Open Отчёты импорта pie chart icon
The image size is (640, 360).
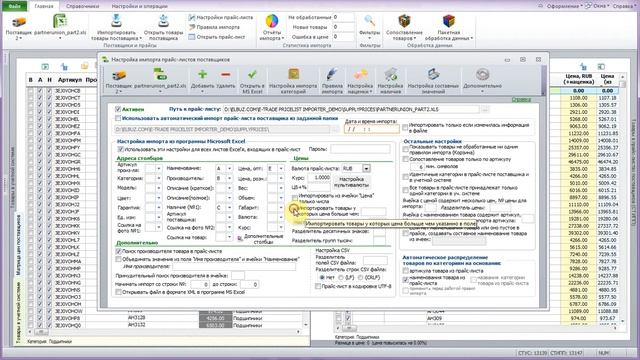coord(272,21)
